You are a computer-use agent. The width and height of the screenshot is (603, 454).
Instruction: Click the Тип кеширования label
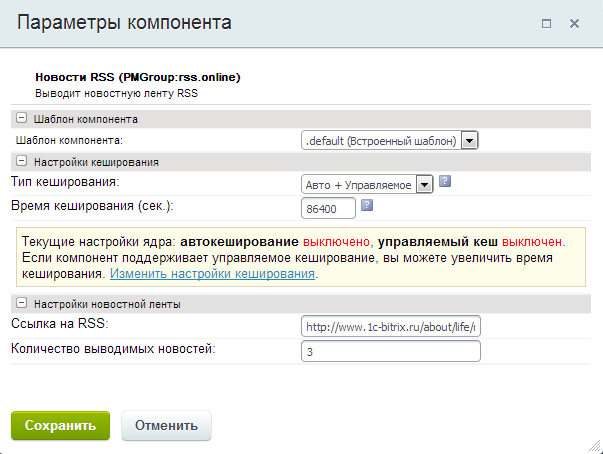(65, 181)
